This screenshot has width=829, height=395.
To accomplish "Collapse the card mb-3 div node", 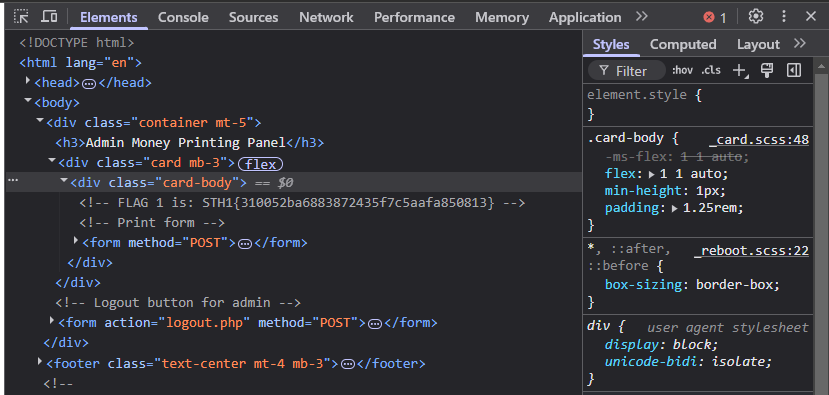I will click(x=52, y=160).
